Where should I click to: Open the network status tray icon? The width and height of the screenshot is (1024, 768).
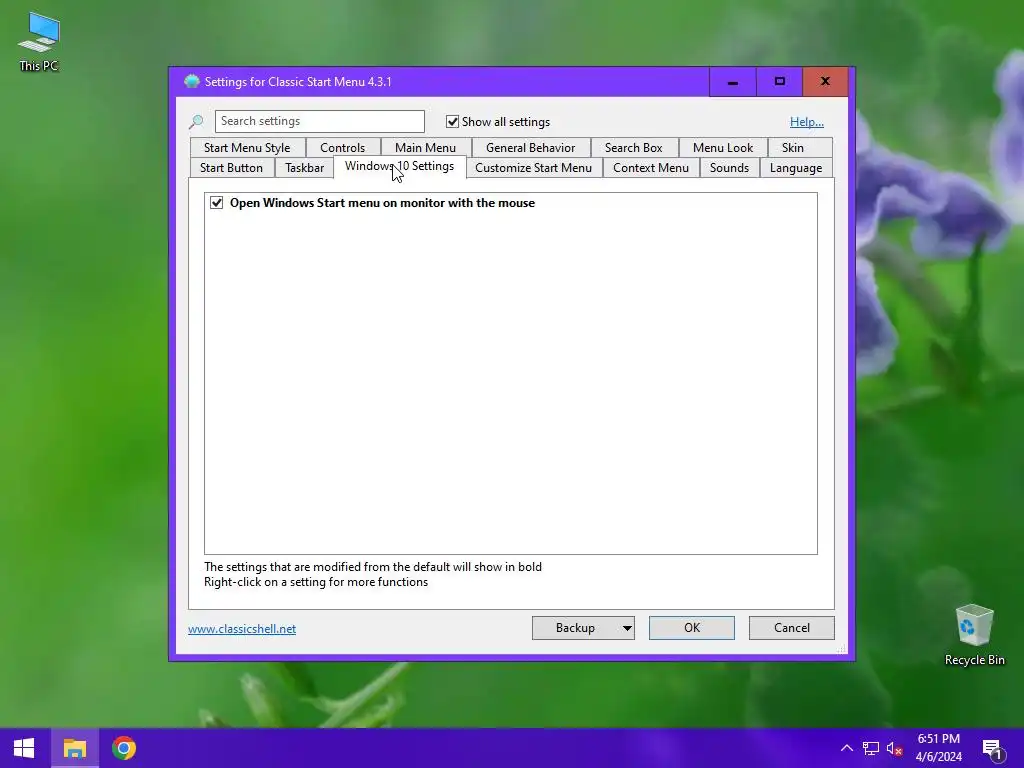pos(871,748)
